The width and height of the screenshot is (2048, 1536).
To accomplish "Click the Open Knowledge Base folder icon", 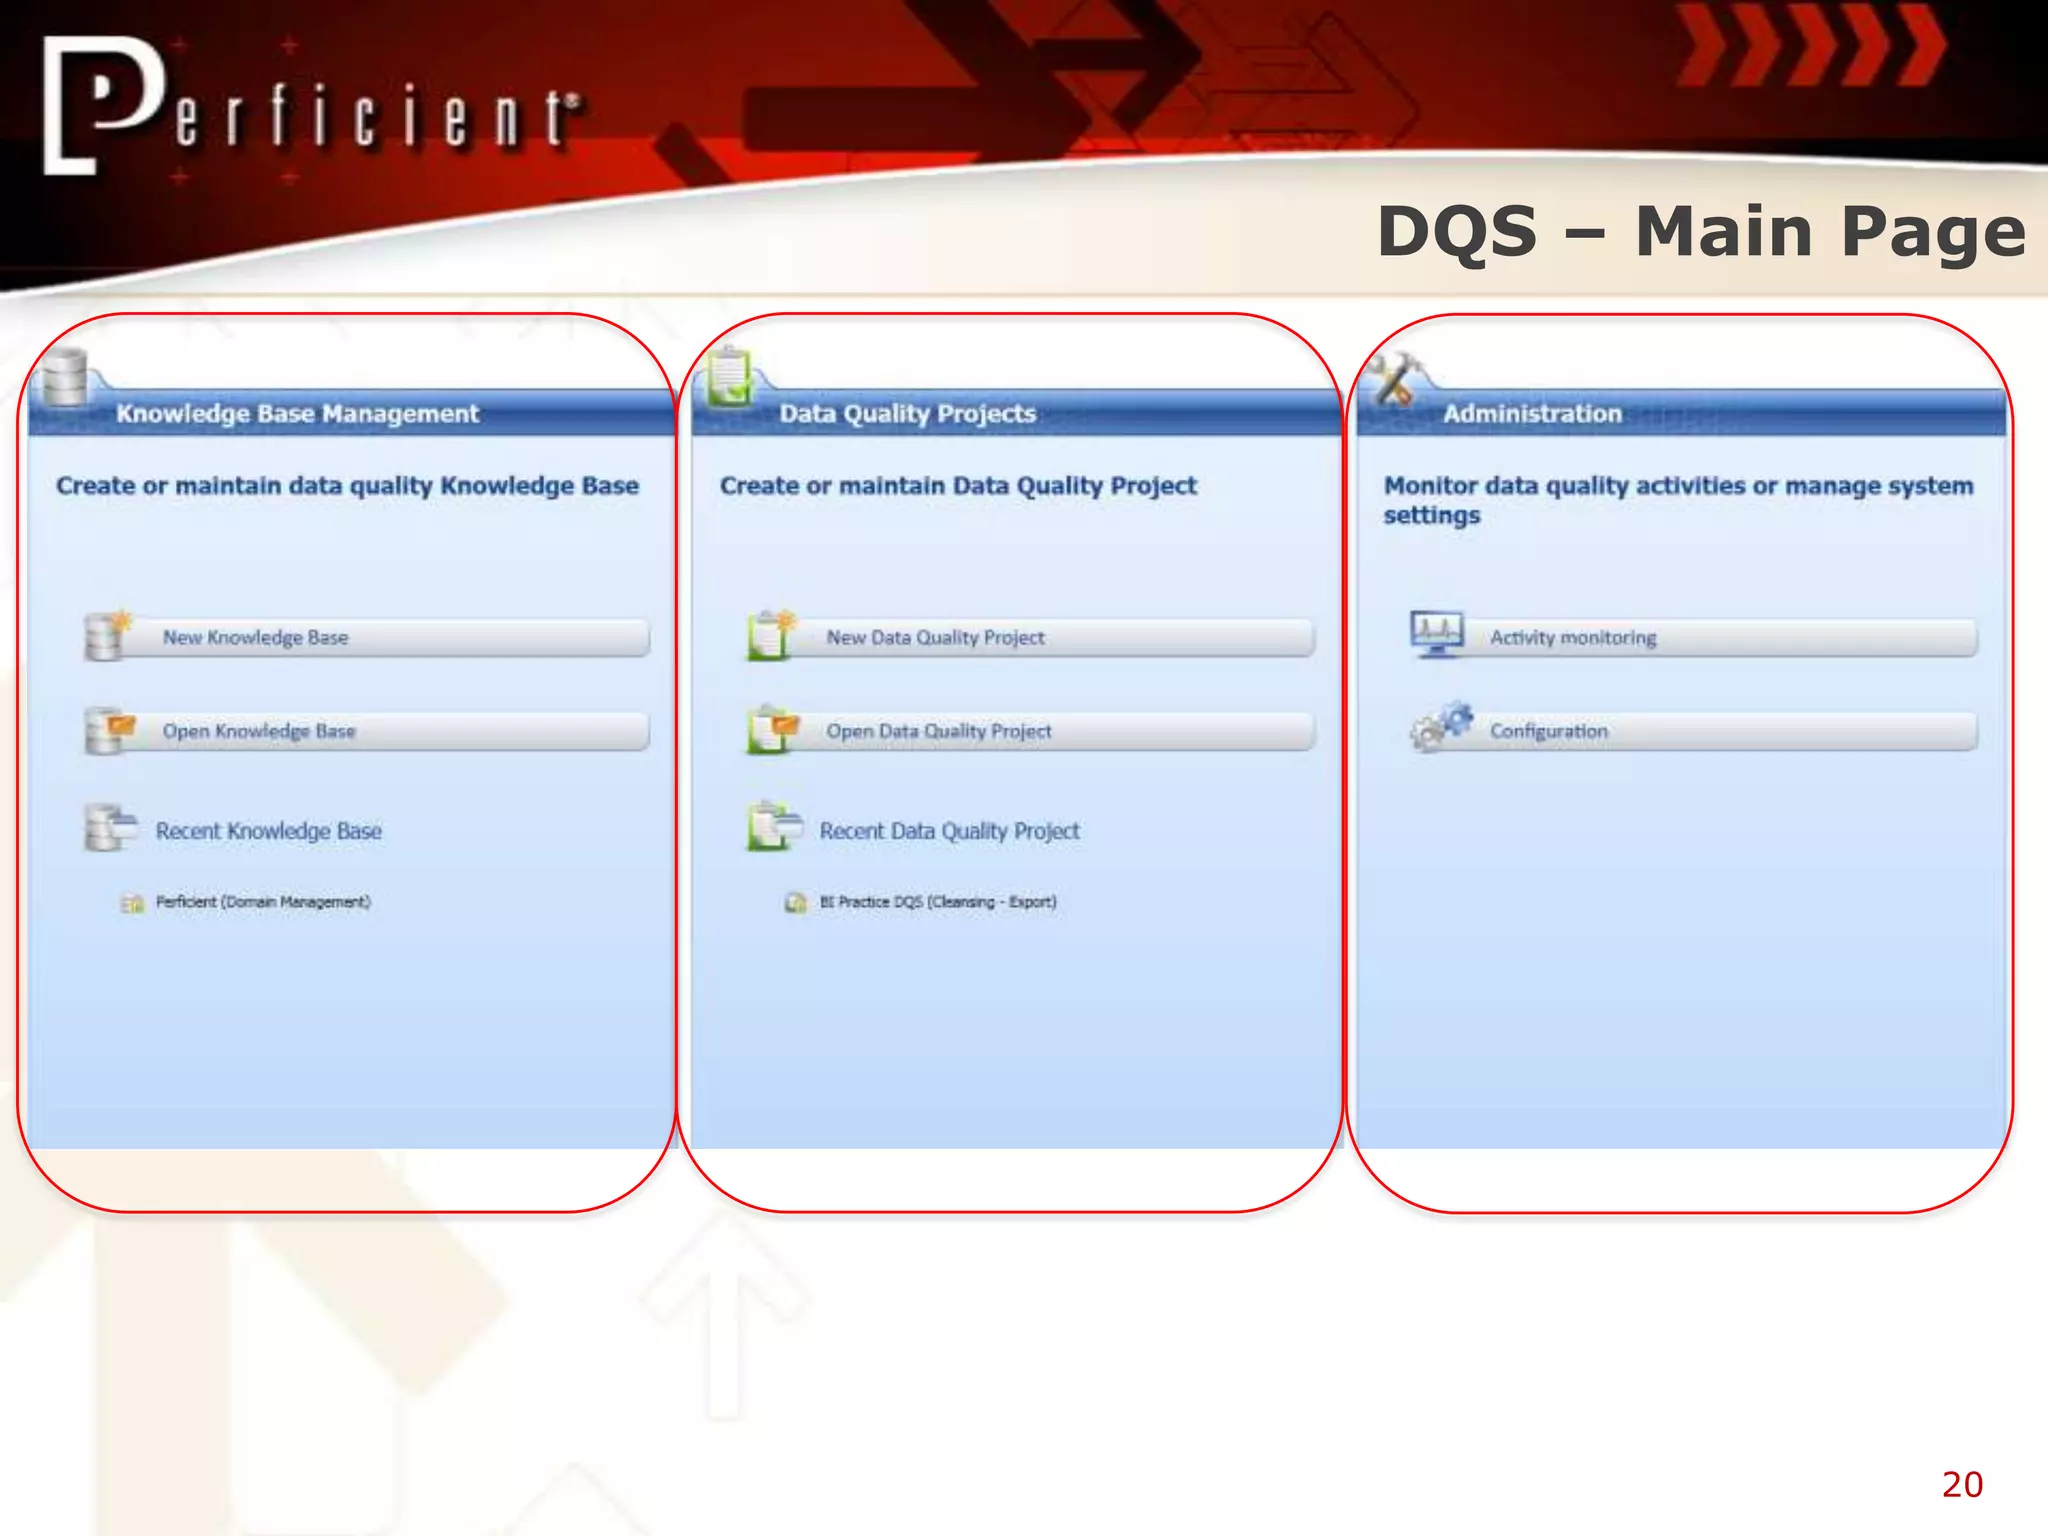I will 108,730.
